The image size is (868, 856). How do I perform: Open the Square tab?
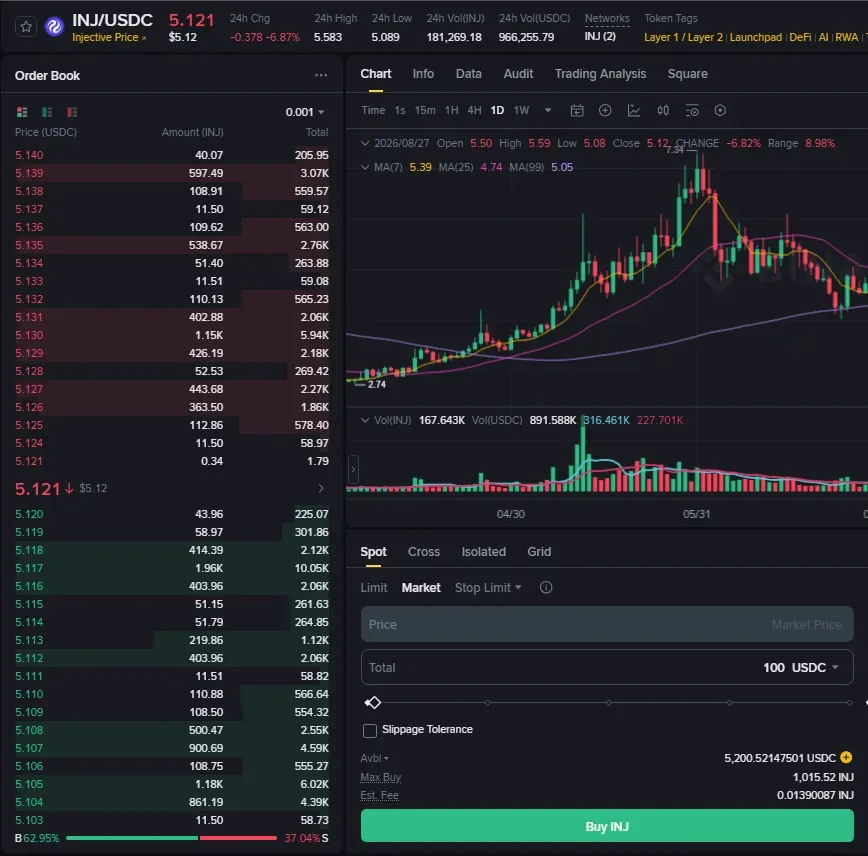coord(688,74)
